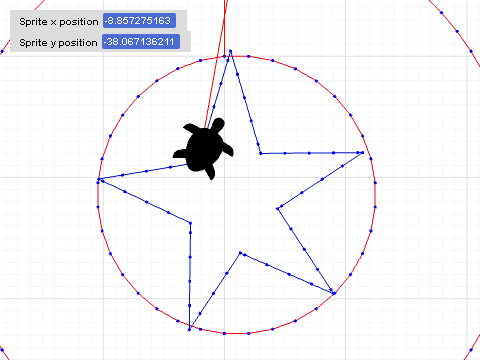Viewport: 480px width, 360px height.
Task: Click the 'Sprite x position' monitor label
Action: click(59, 22)
